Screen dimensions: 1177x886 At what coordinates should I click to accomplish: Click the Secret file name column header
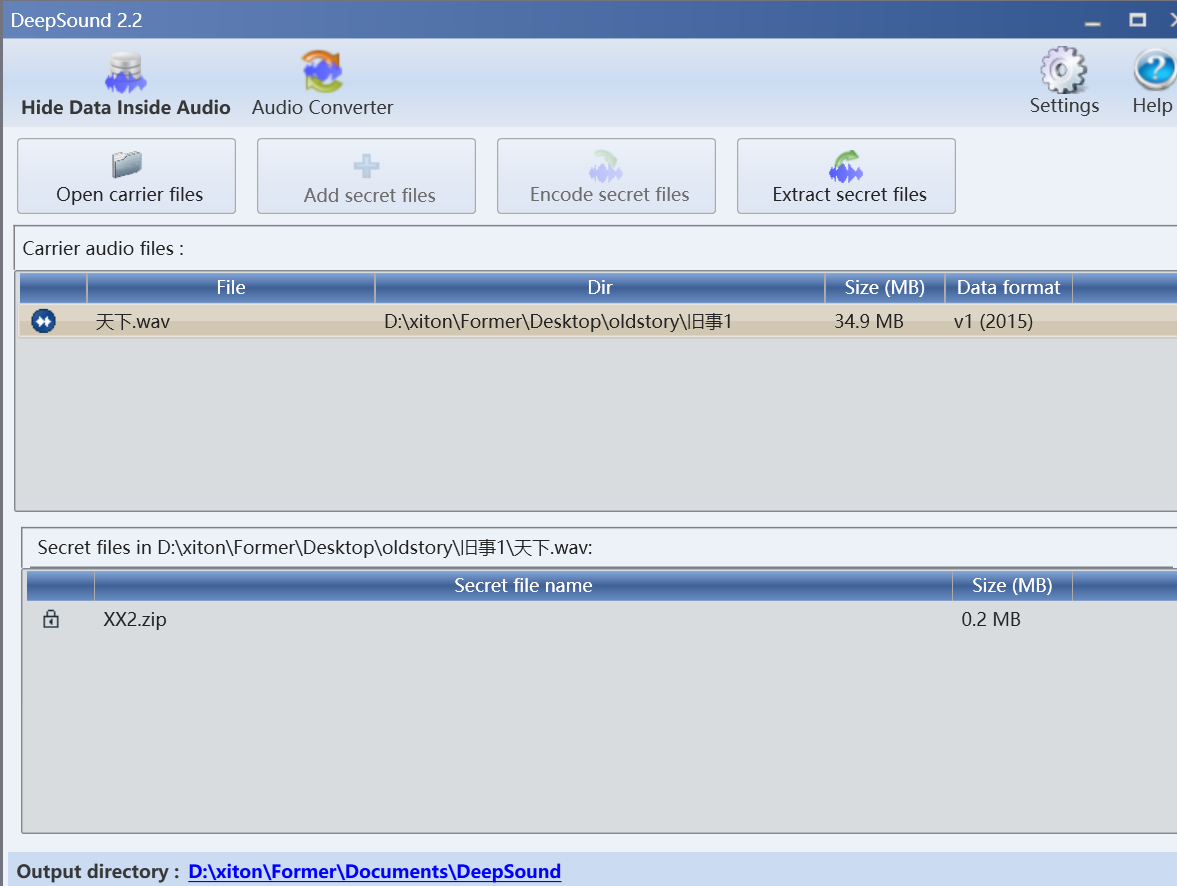523,586
